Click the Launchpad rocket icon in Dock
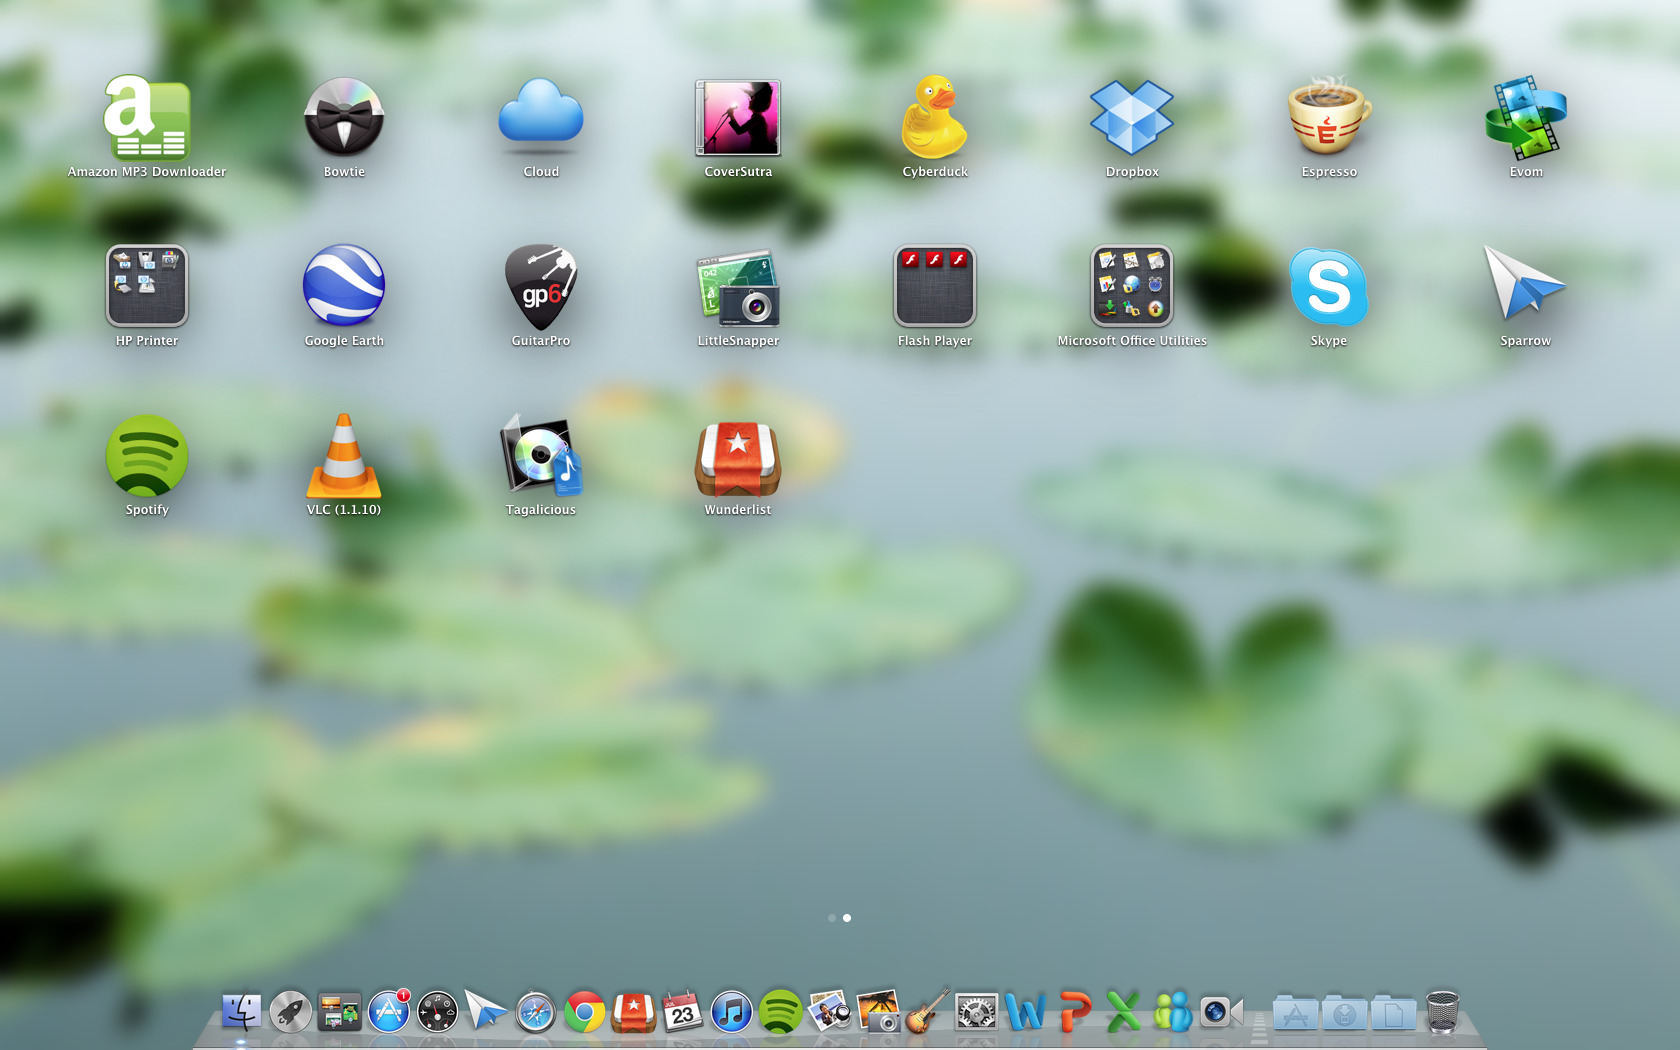The height and width of the screenshot is (1050, 1680). 290,1012
